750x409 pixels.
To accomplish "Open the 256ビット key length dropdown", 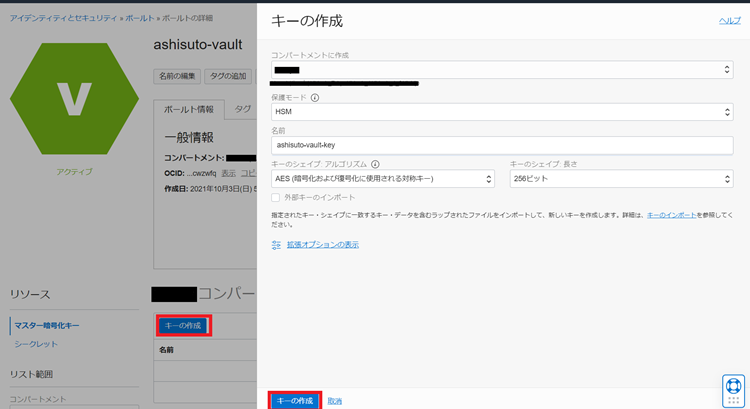I will 621,179.
